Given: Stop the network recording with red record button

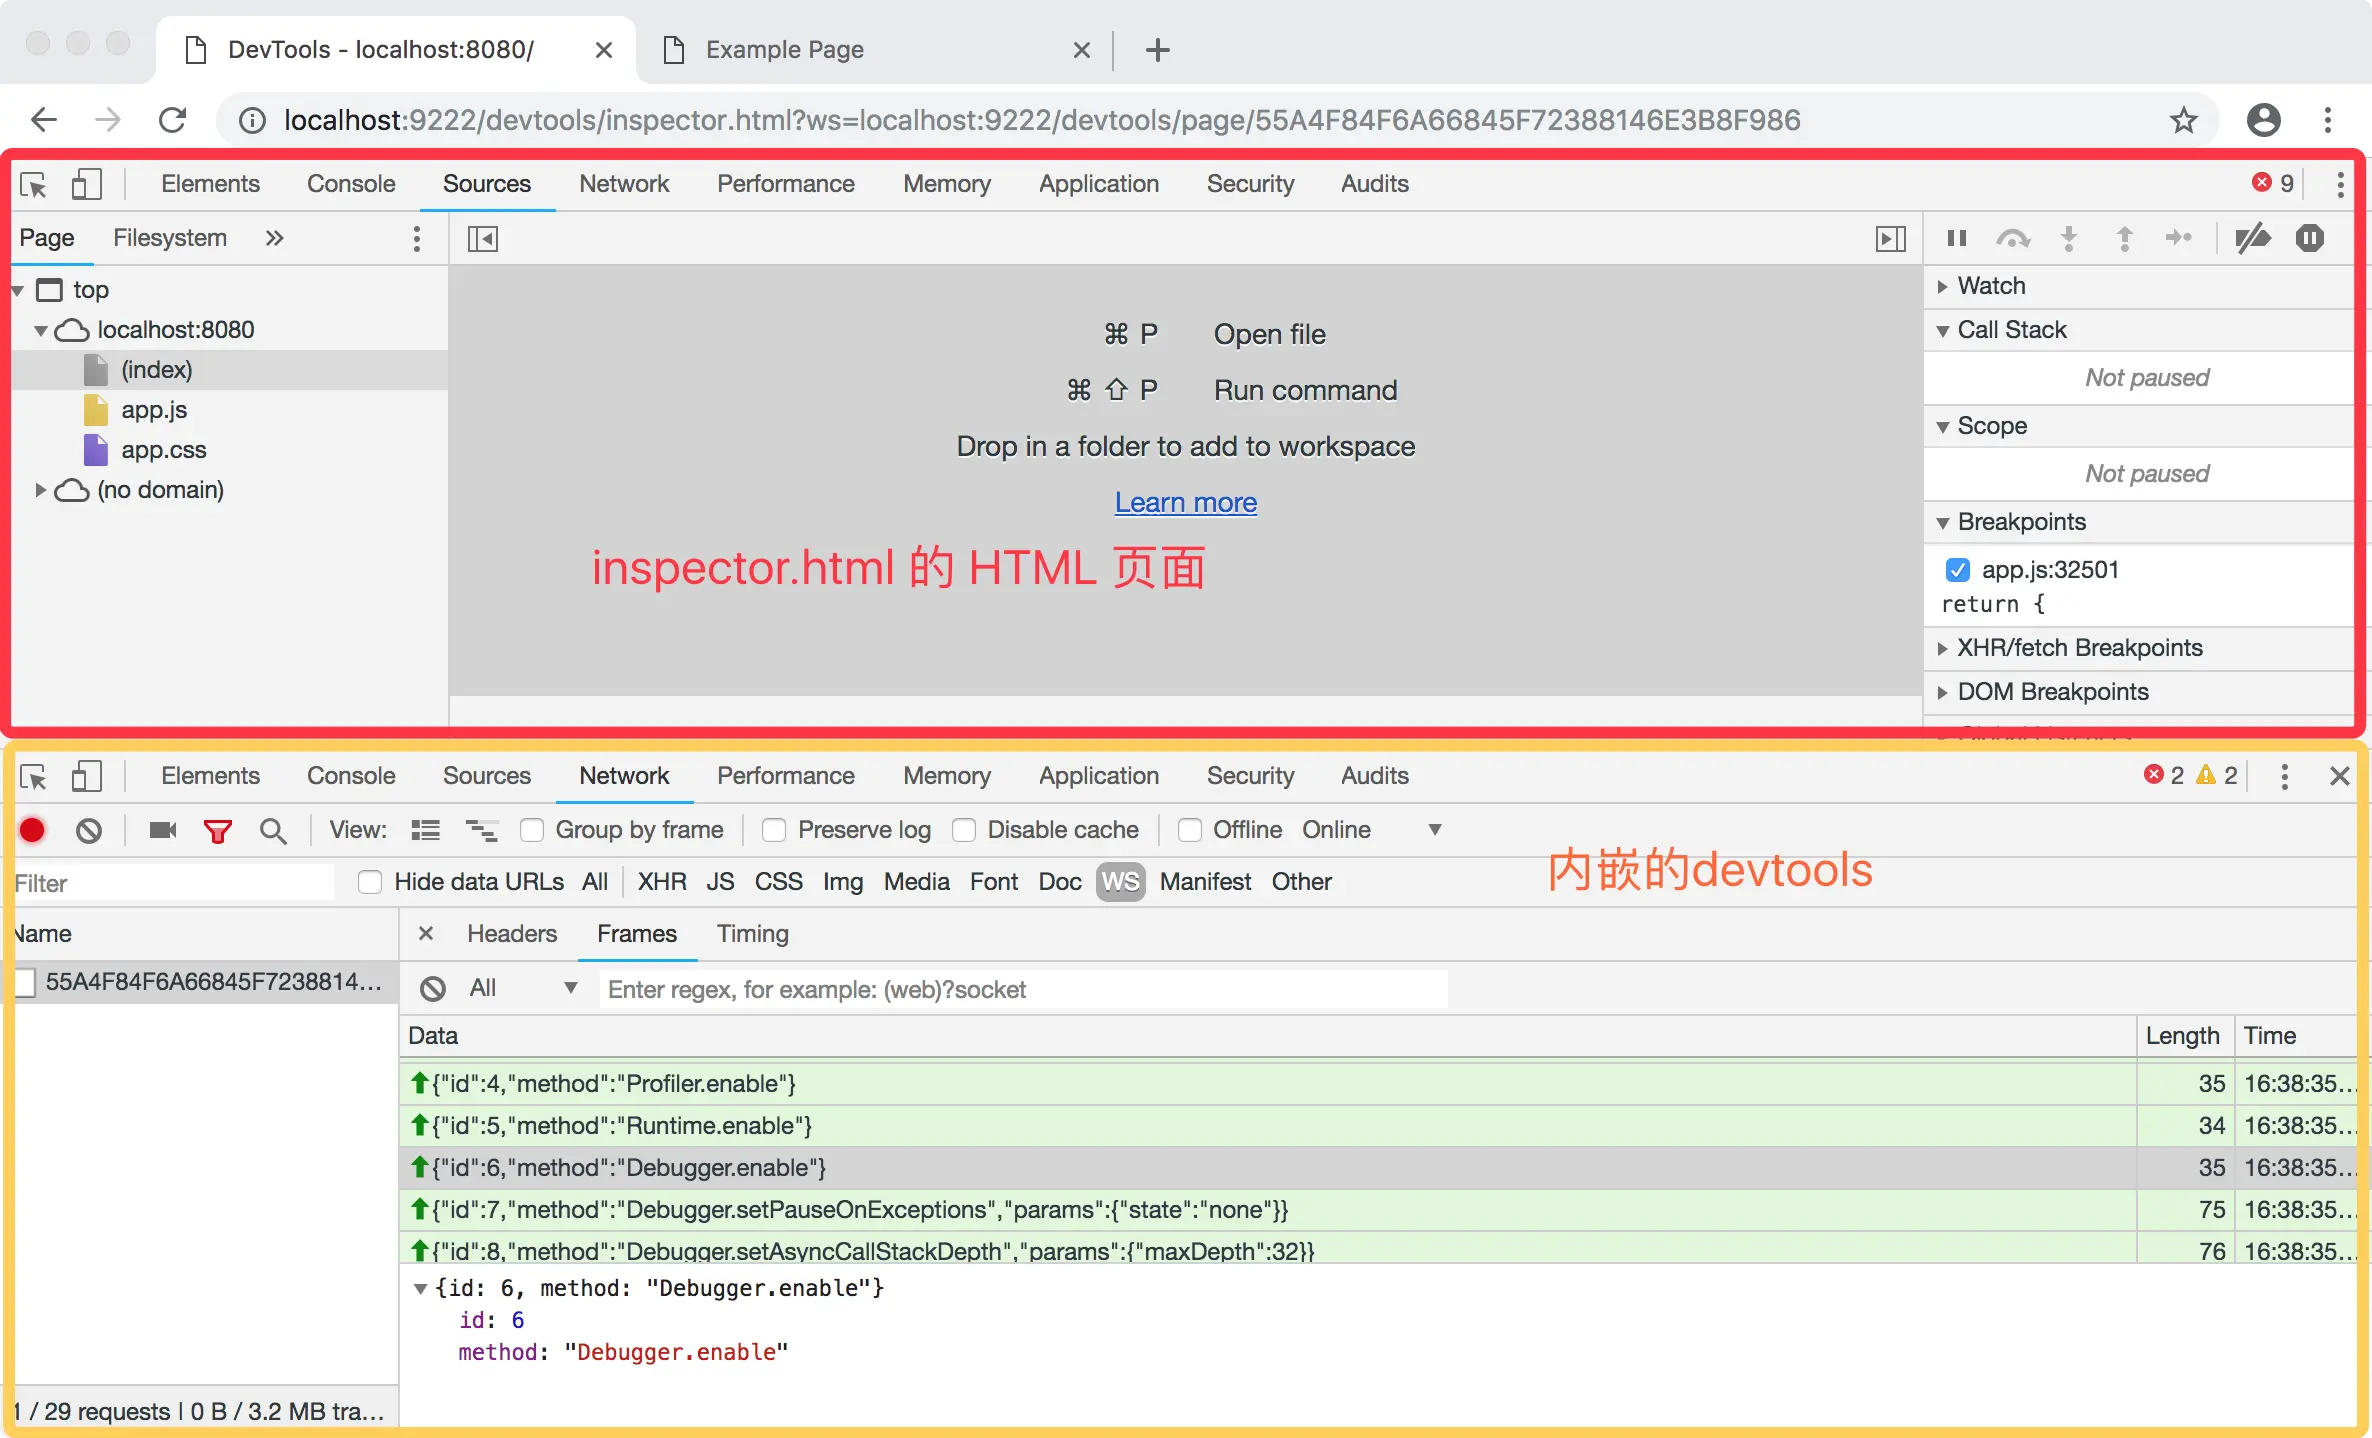Looking at the screenshot, I should (x=32, y=830).
